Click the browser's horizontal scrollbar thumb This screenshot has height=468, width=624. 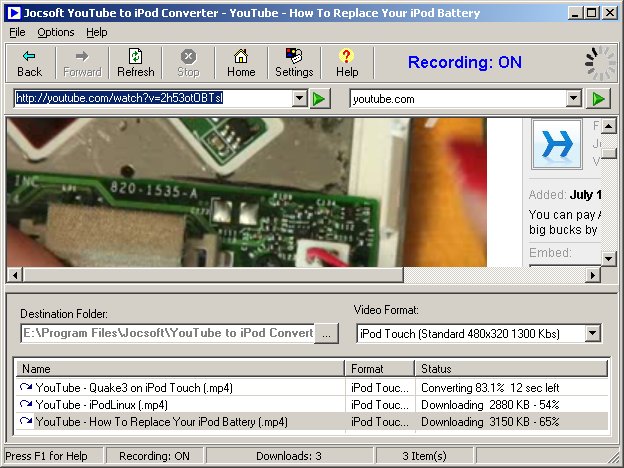click(x=213, y=275)
